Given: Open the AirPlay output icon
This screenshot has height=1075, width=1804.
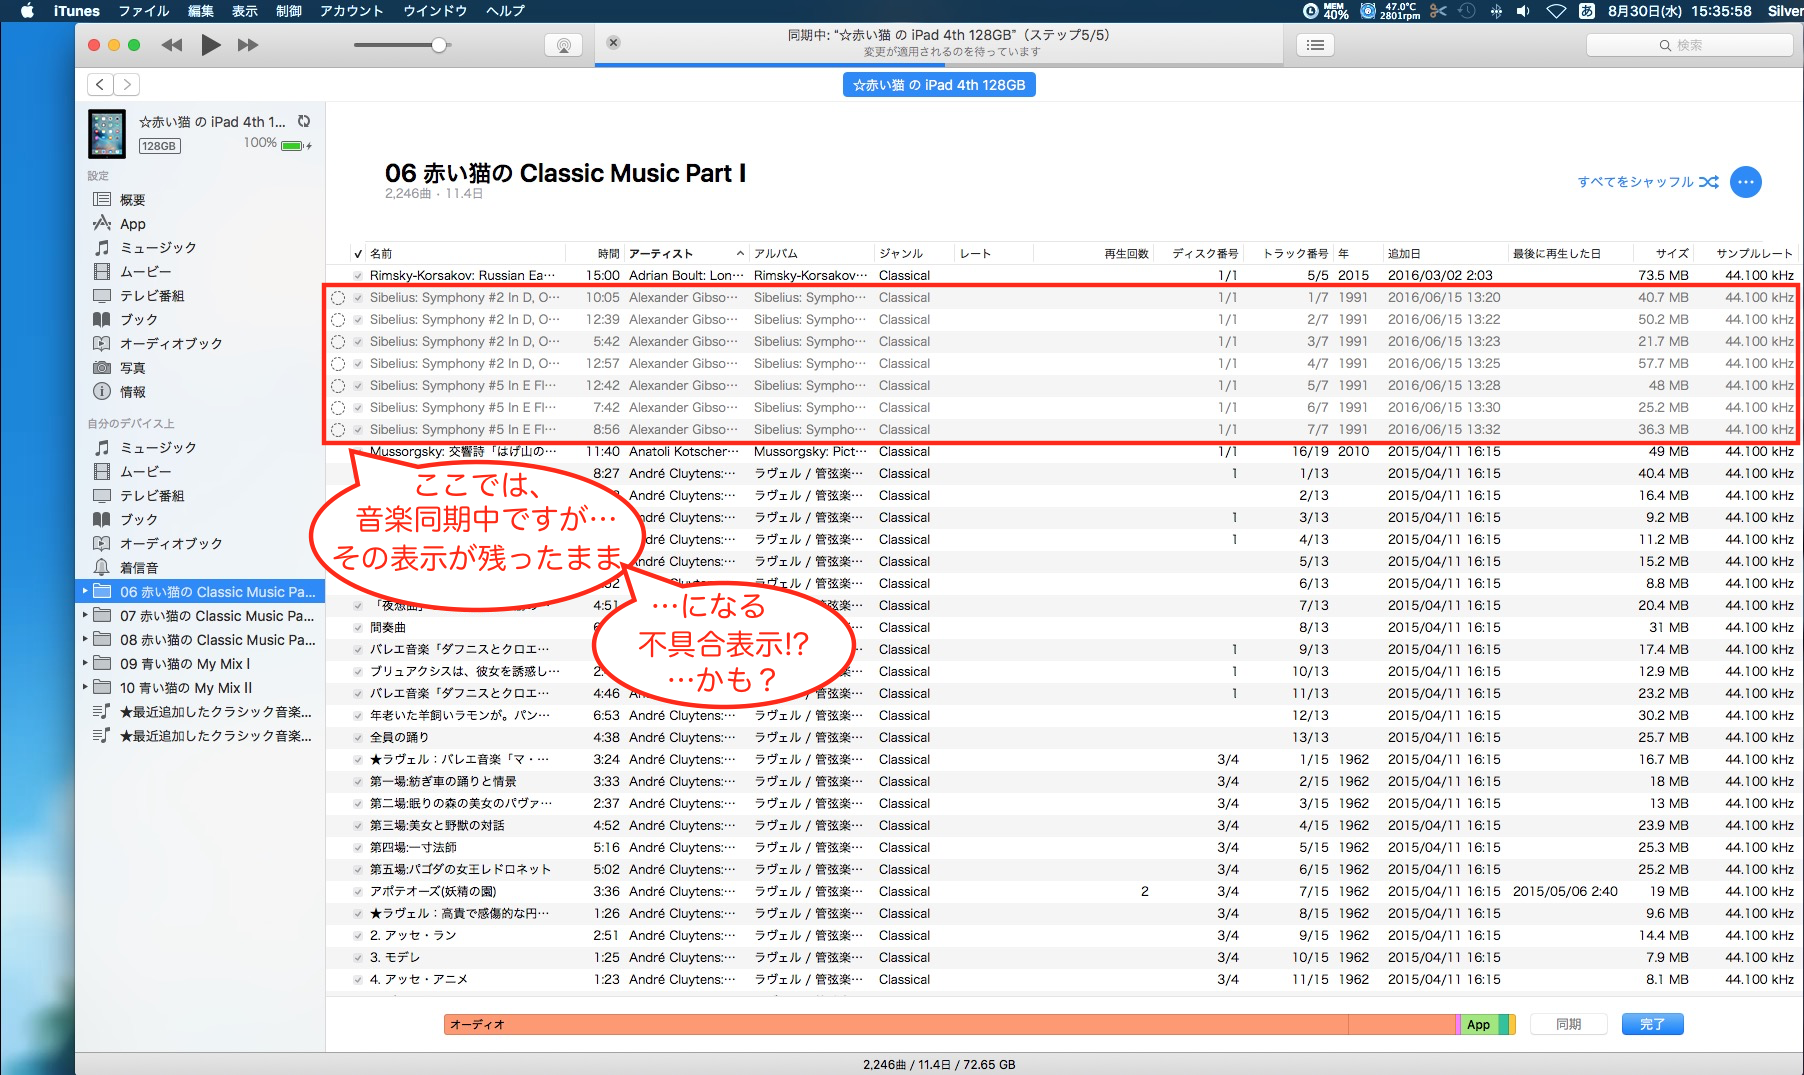Looking at the screenshot, I should (563, 45).
